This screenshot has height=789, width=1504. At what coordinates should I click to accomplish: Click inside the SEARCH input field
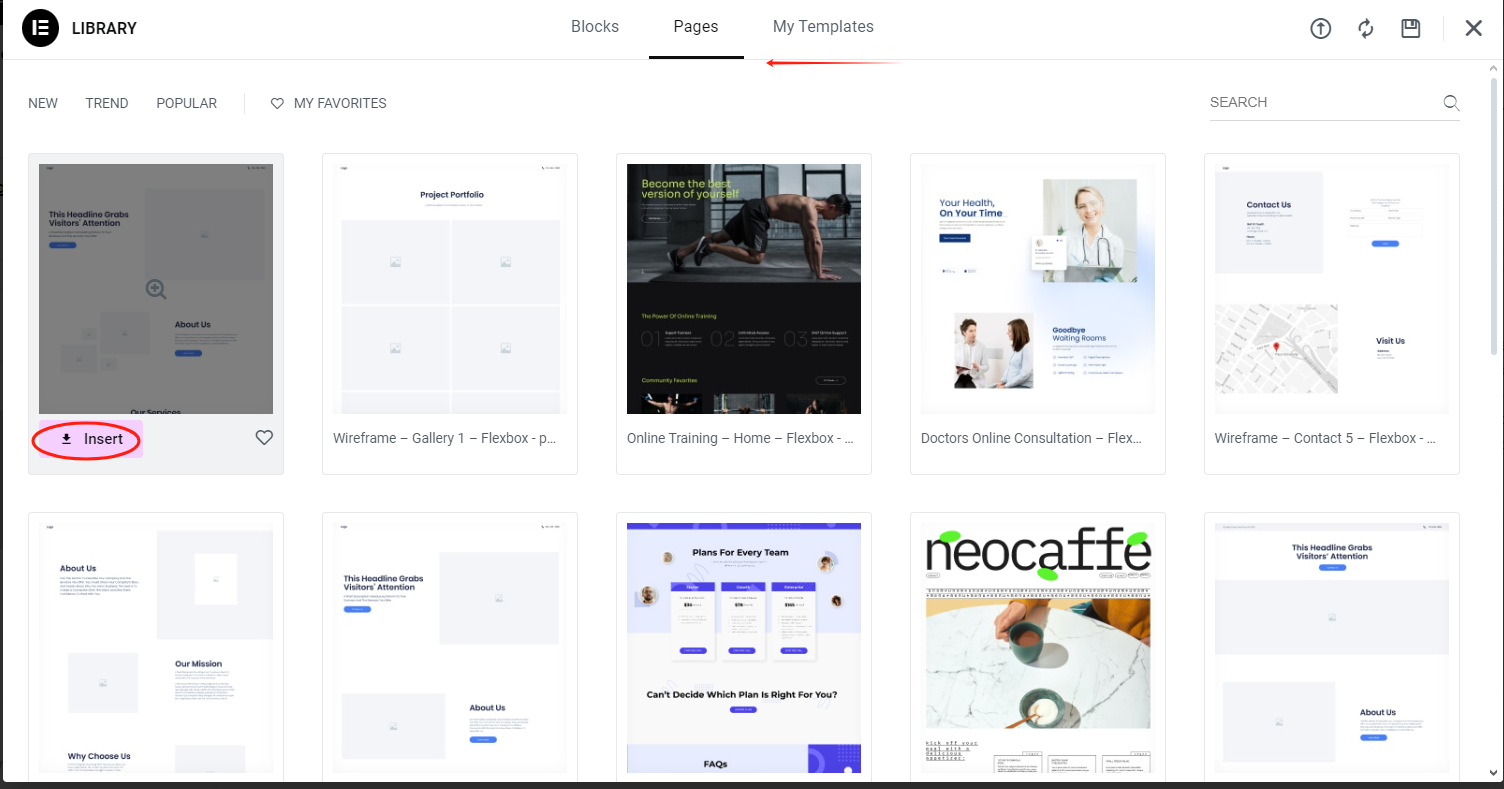click(x=1320, y=102)
